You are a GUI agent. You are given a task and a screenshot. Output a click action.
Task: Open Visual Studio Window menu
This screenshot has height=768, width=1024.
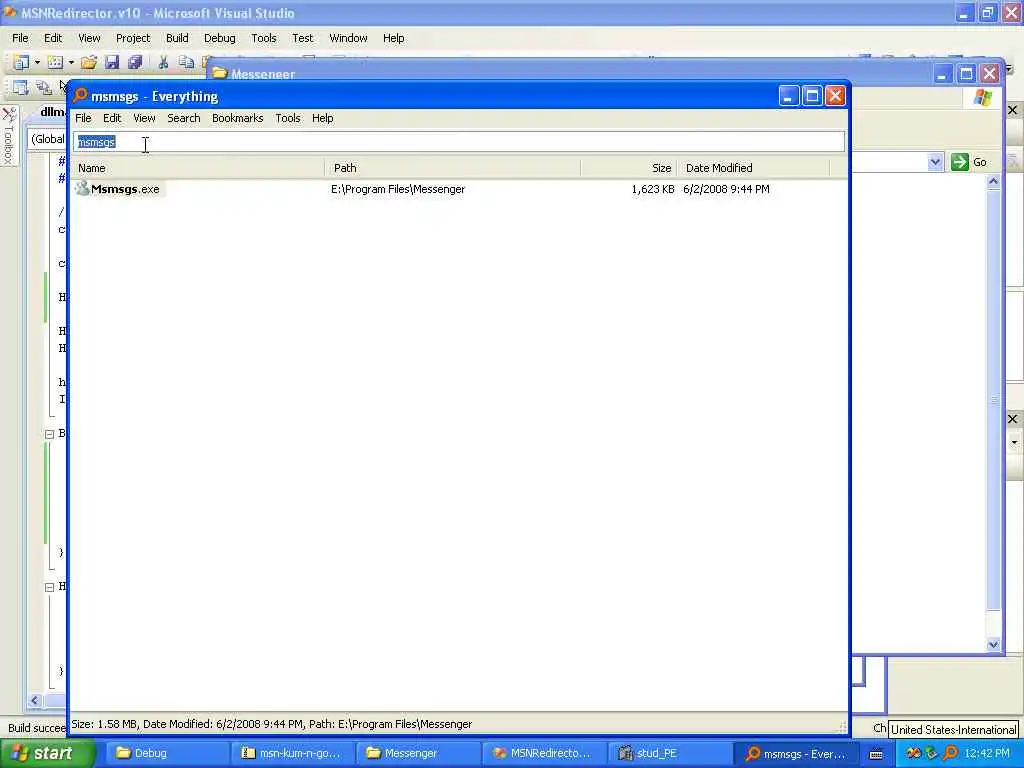[348, 38]
